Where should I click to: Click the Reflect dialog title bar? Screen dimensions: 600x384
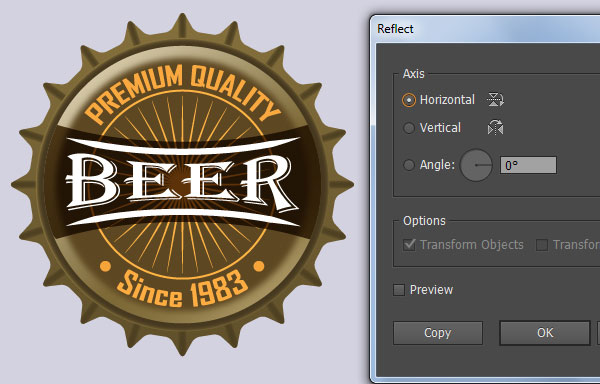[x=485, y=29]
